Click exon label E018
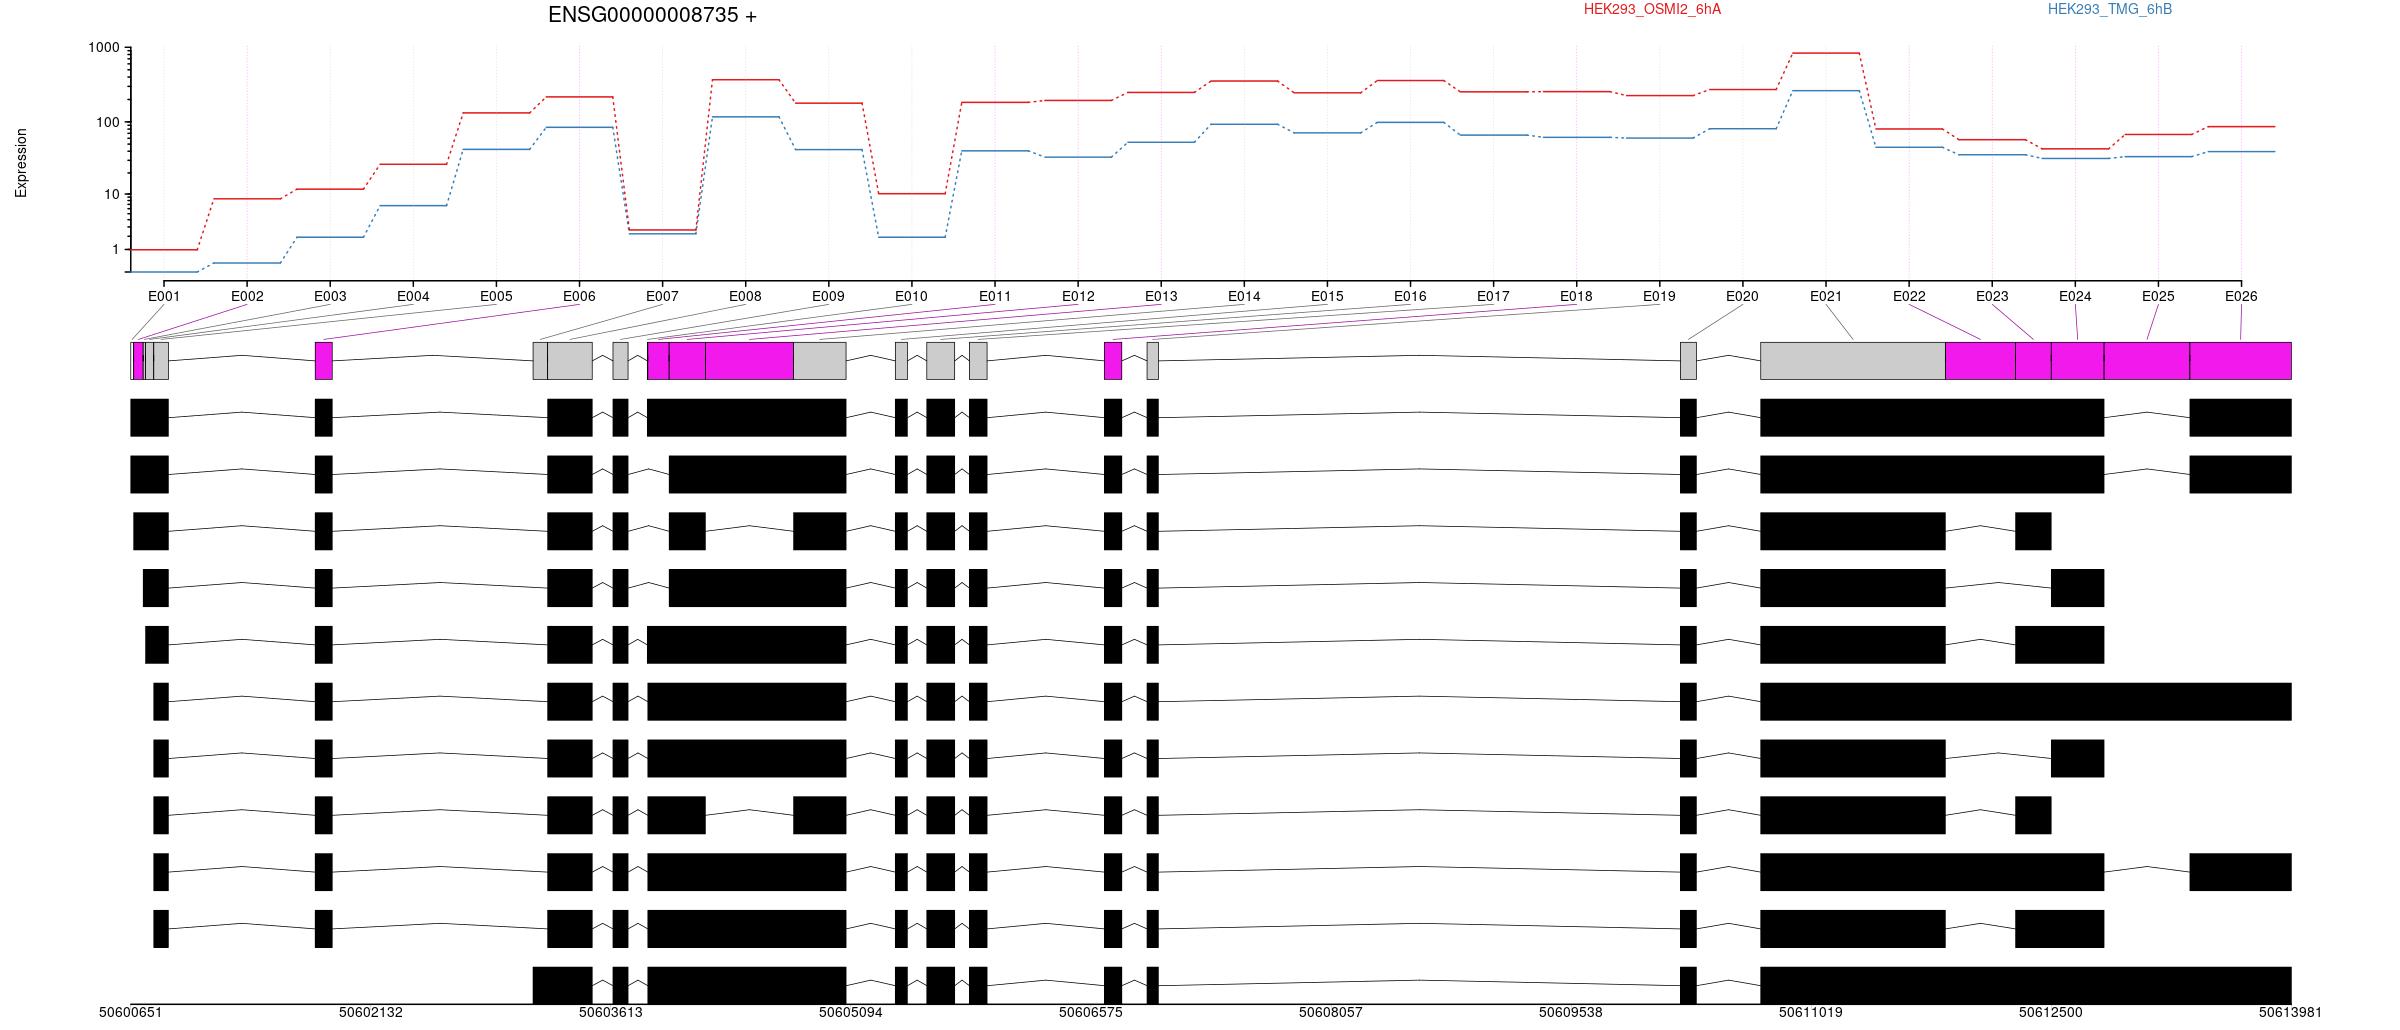2400x1030 pixels. coord(1576,296)
